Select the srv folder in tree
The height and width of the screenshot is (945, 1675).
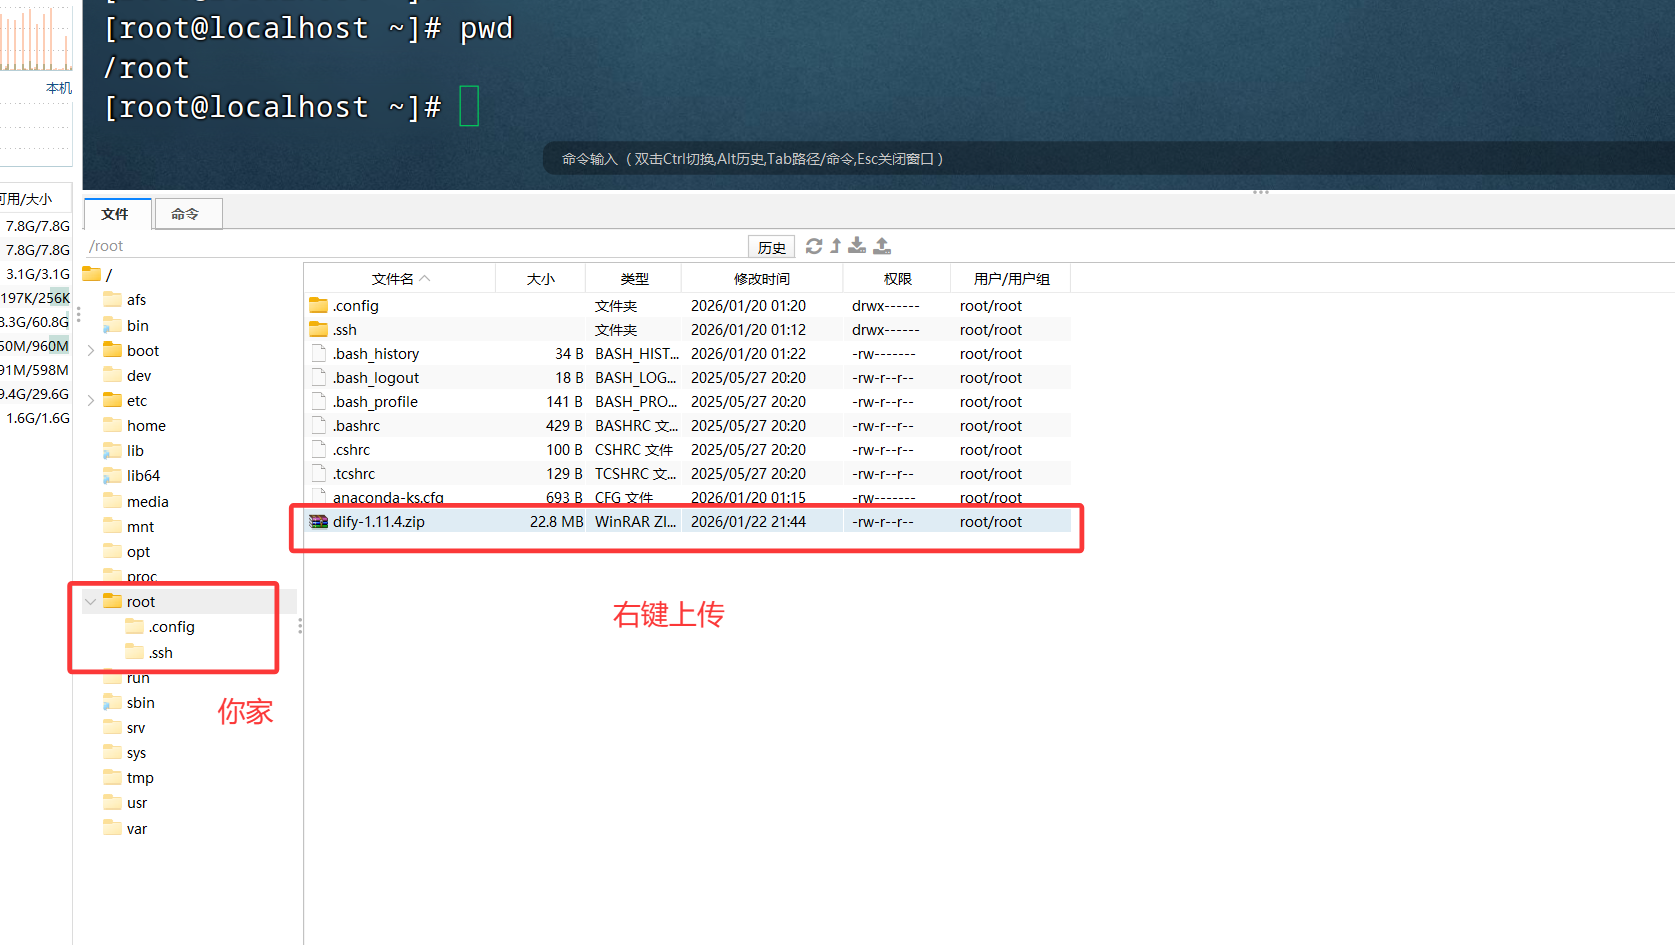[125, 728]
